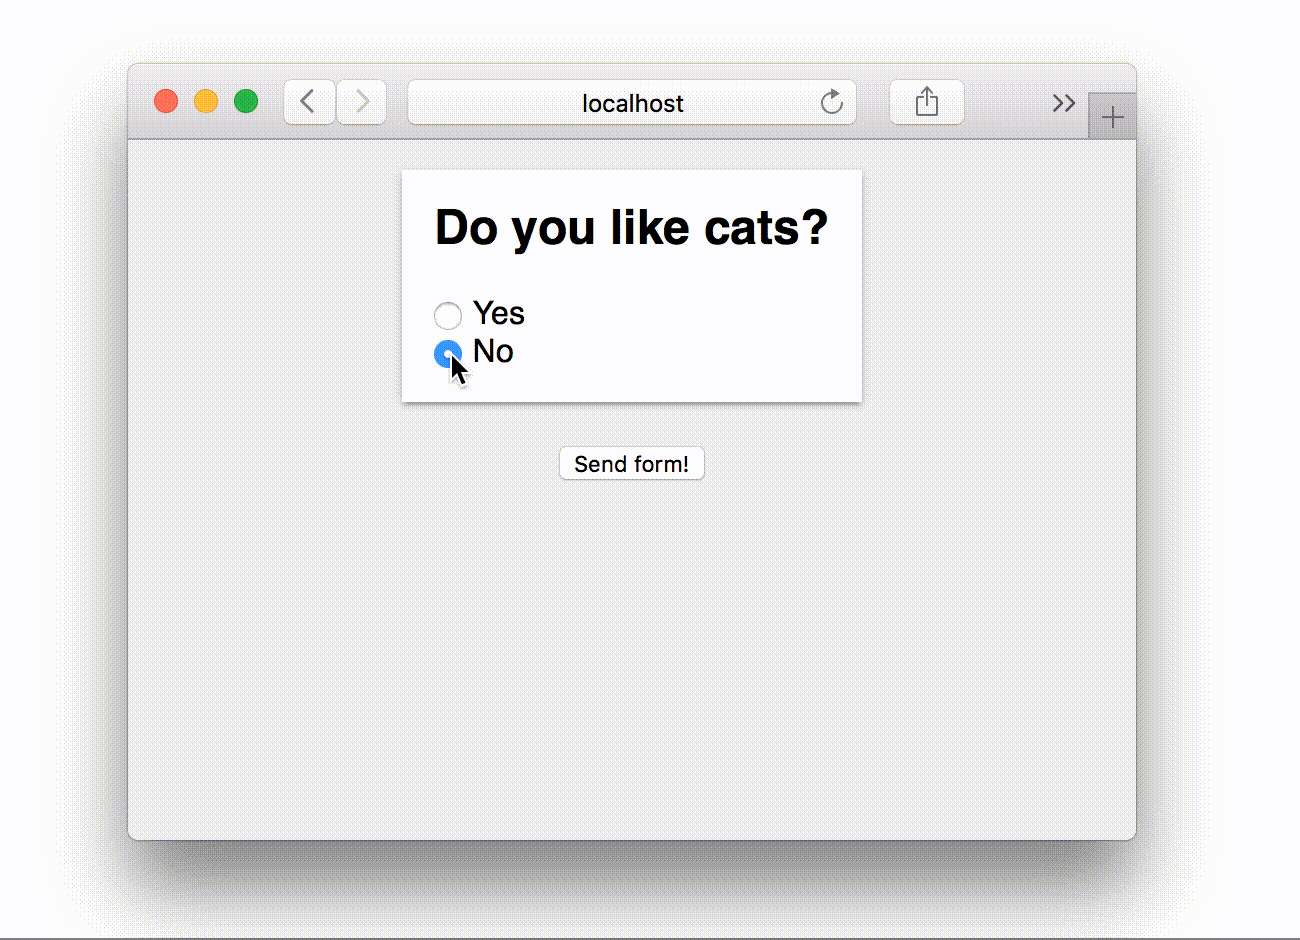
Task: Click the forward navigation arrow
Action: pyautogui.click(x=361, y=101)
